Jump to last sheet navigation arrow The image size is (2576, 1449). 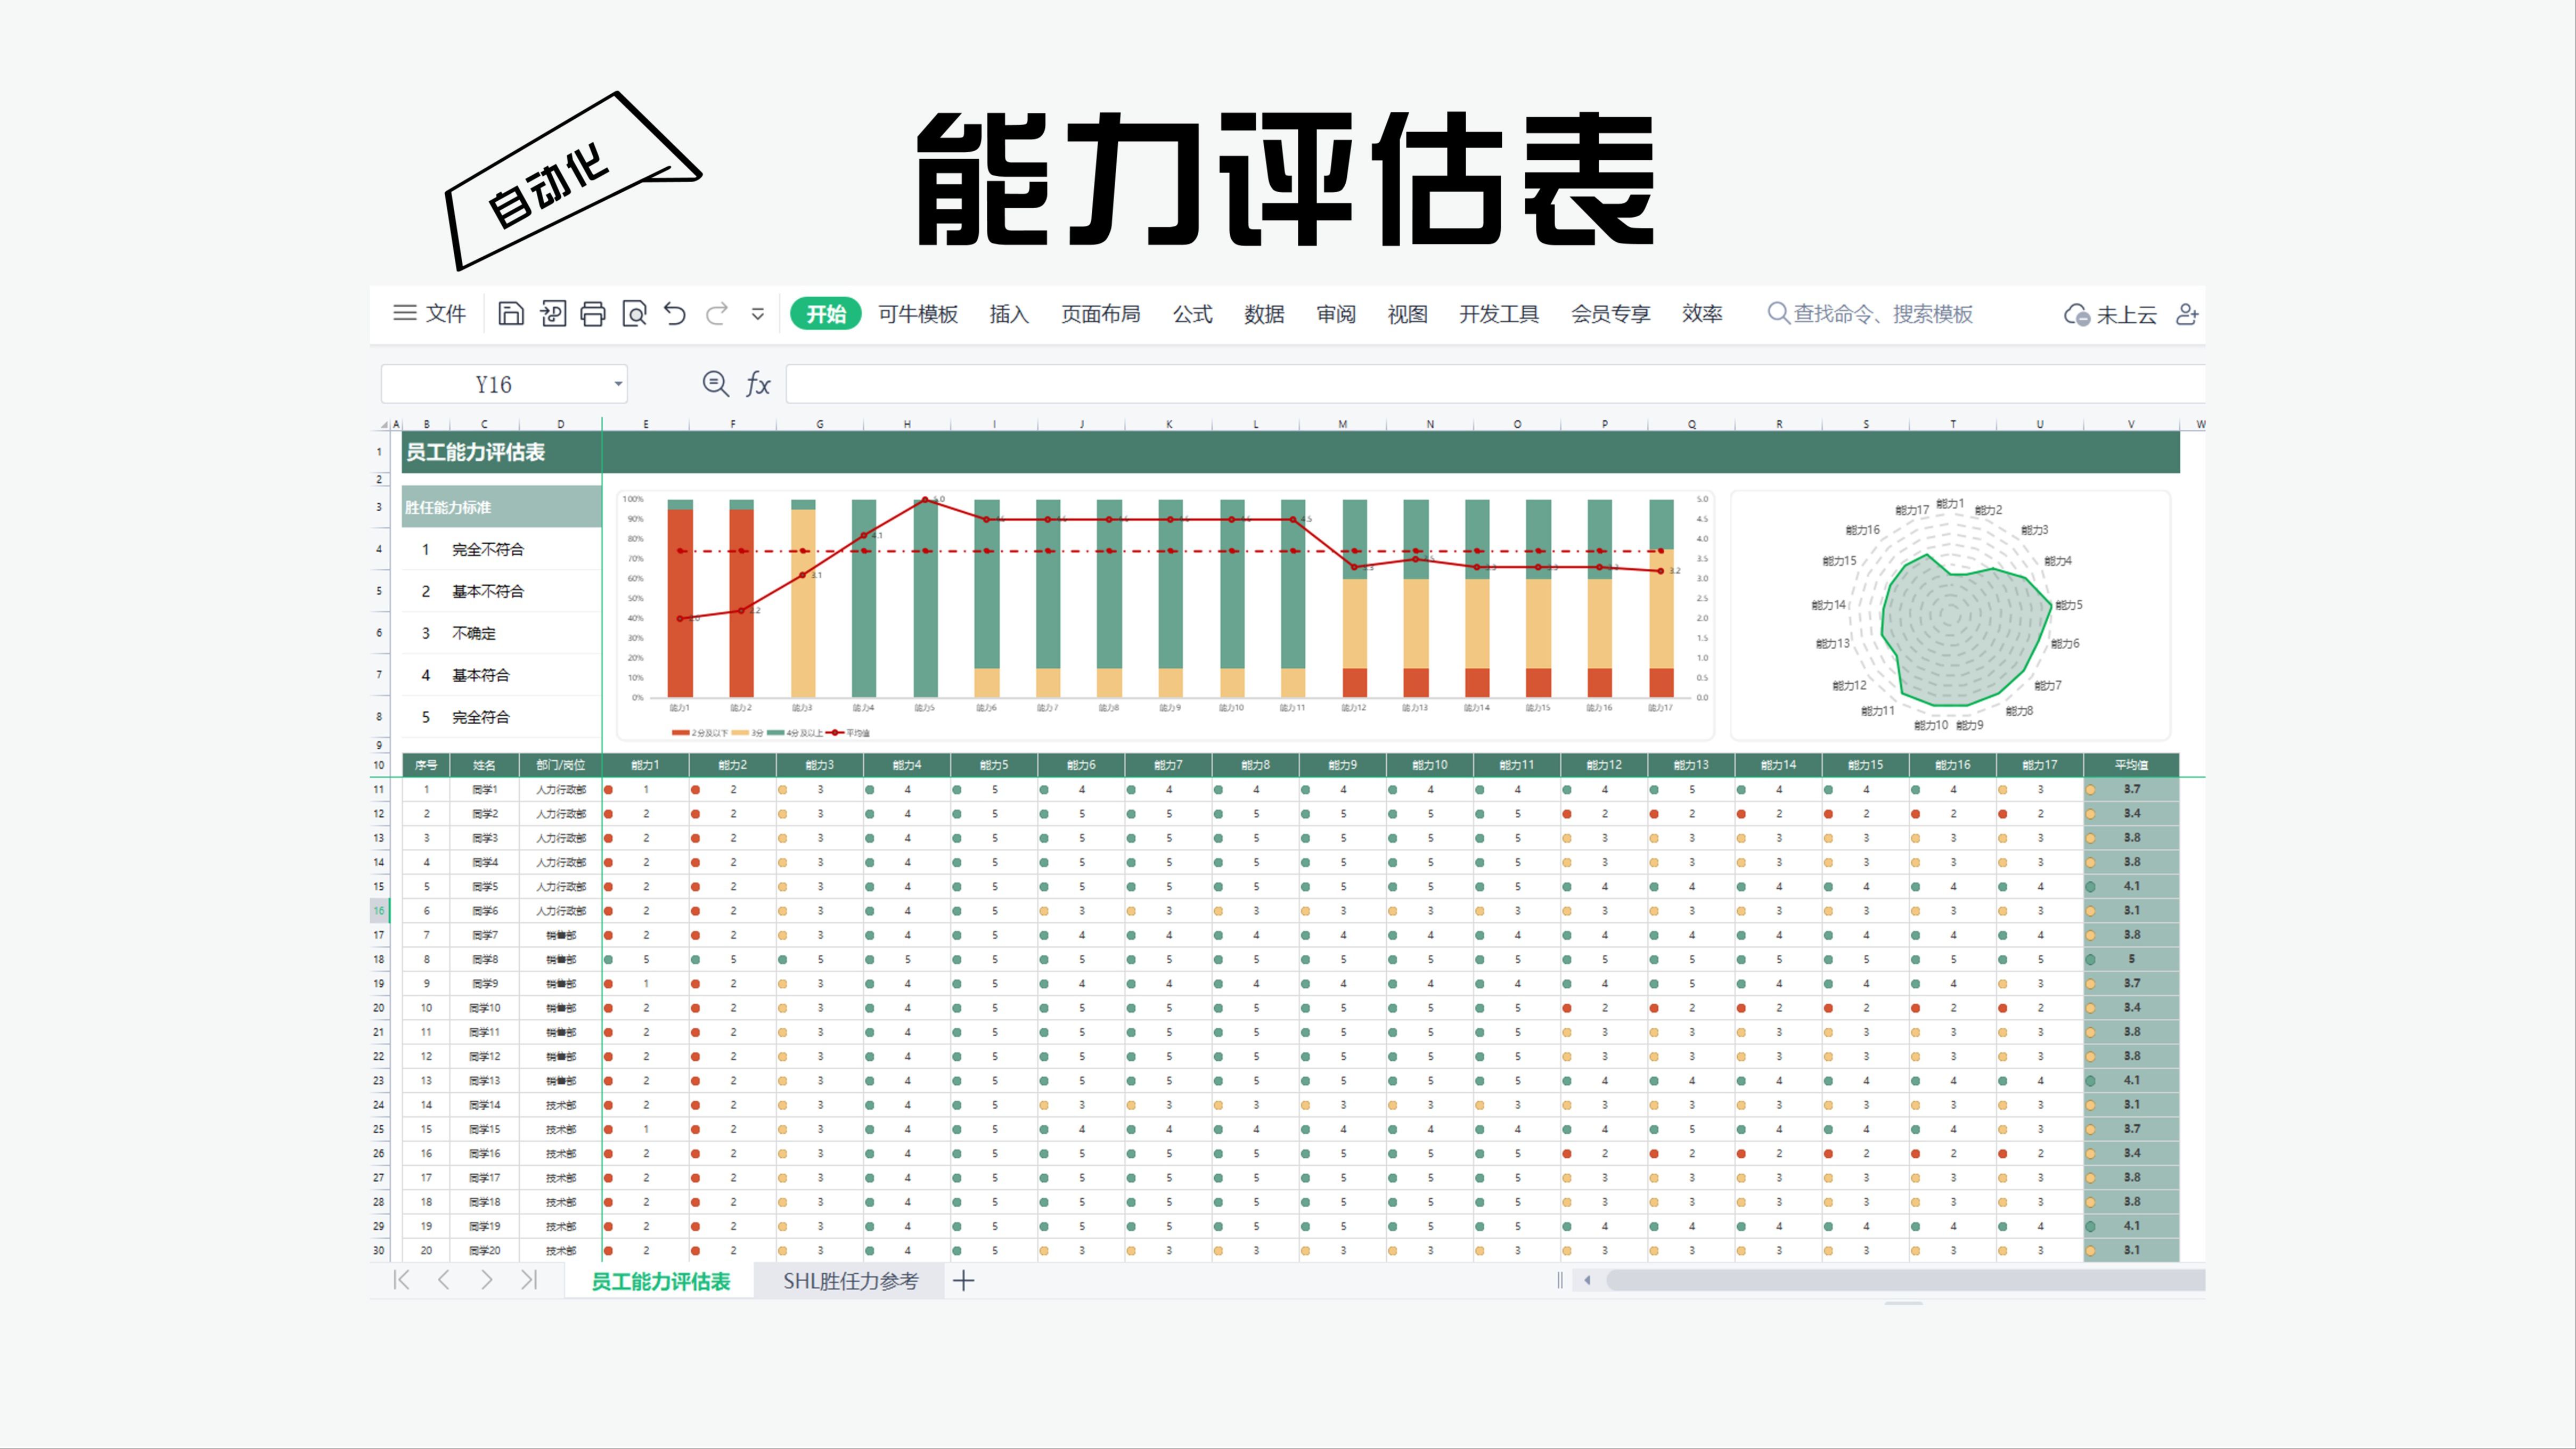(x=529, y=1280)
